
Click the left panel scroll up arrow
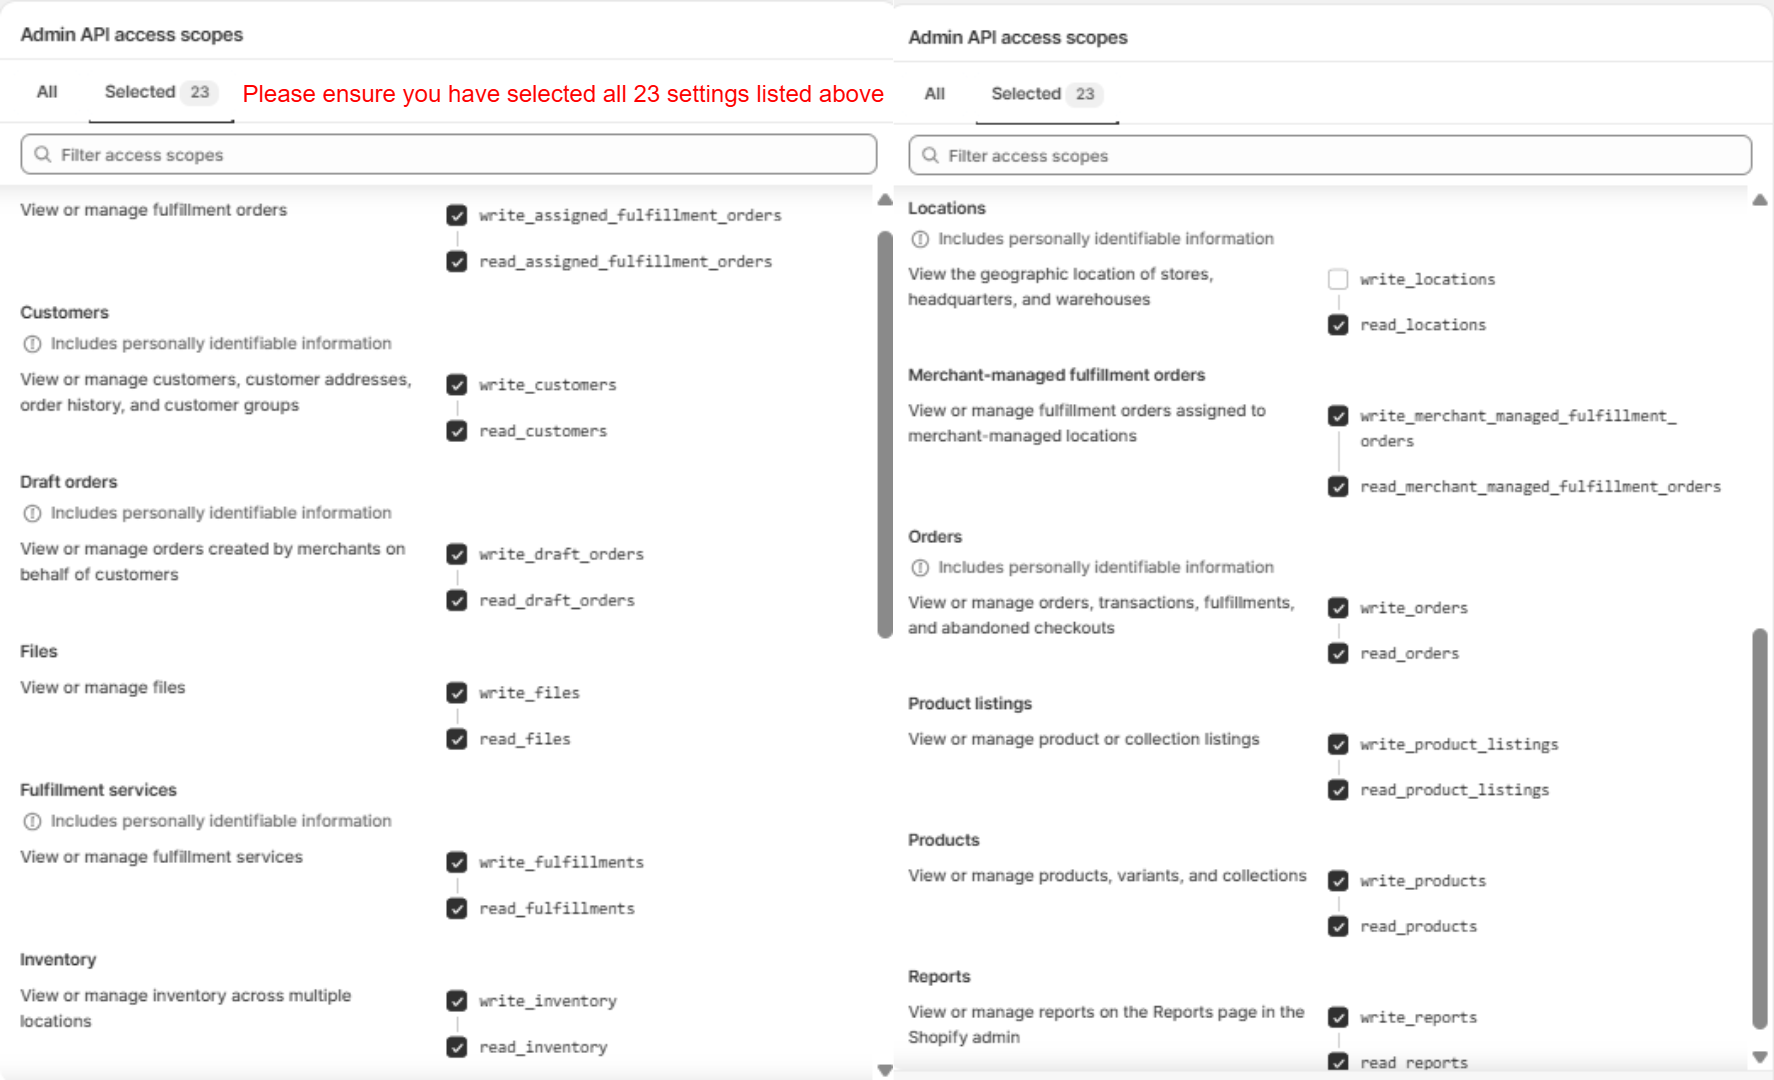pos(885,200)
